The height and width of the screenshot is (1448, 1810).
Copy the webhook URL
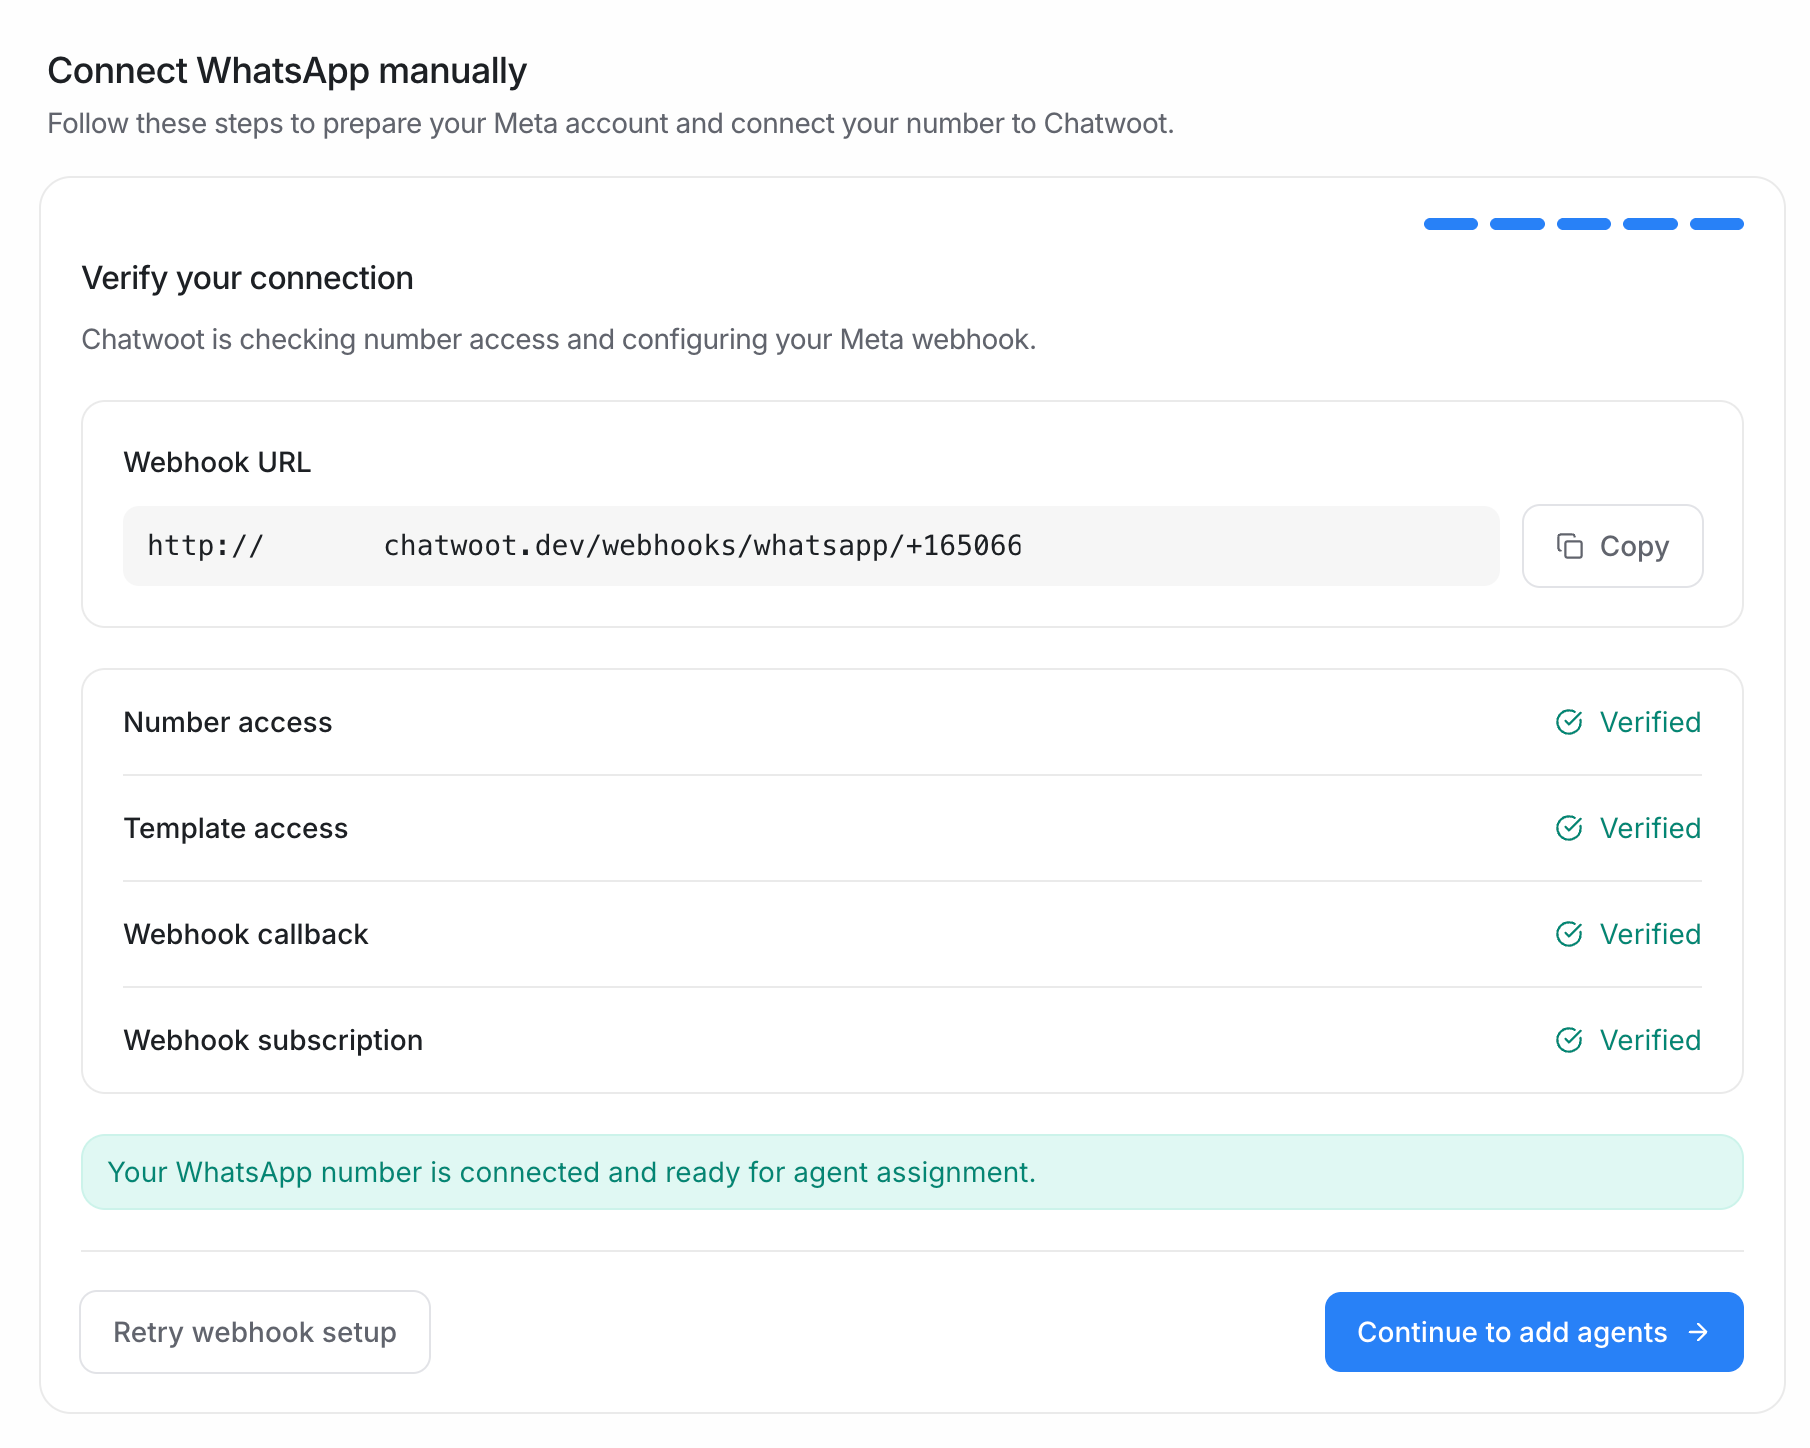(x=1612, y=546)
